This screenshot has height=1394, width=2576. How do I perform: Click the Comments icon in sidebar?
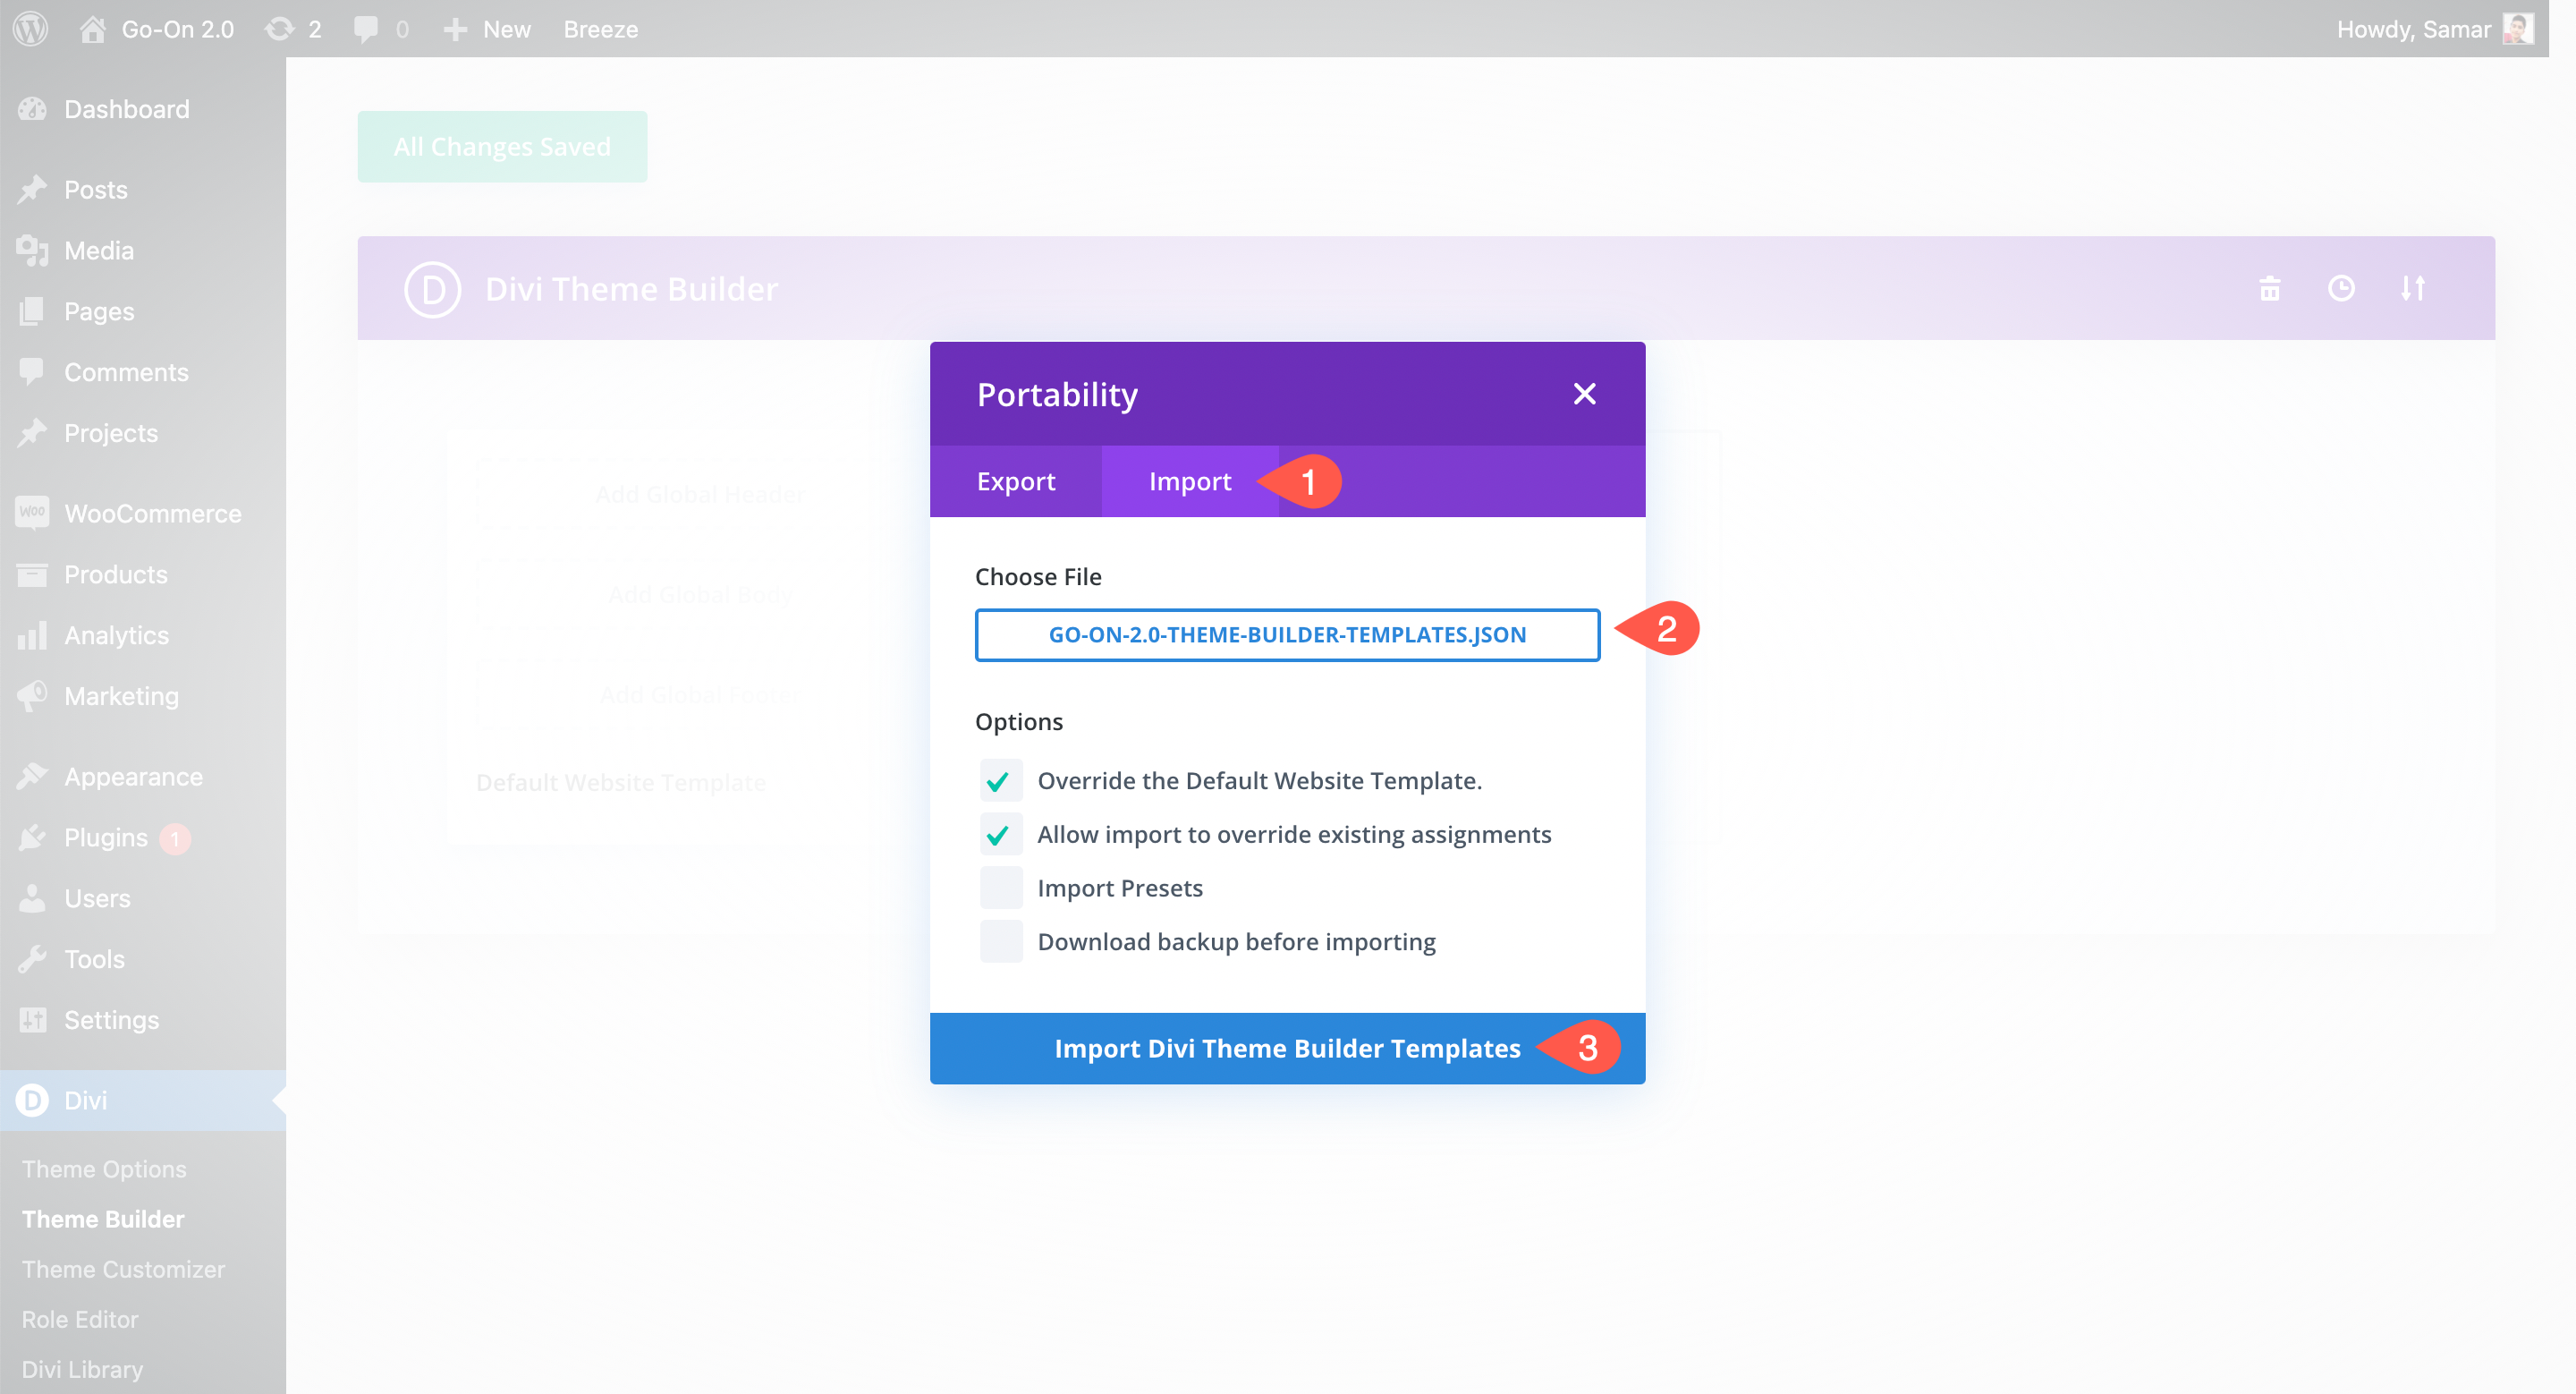(32, 372)
